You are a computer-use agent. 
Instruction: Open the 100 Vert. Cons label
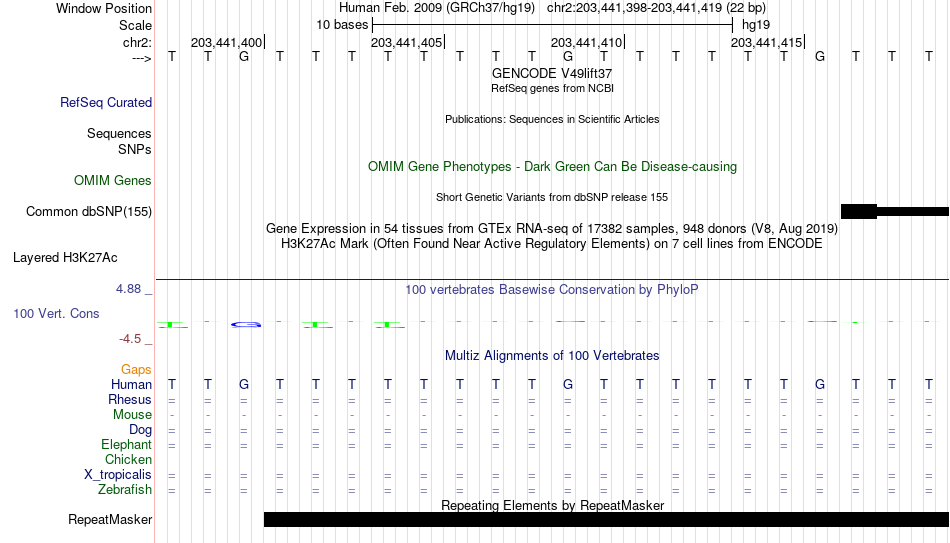coord(56,313)
